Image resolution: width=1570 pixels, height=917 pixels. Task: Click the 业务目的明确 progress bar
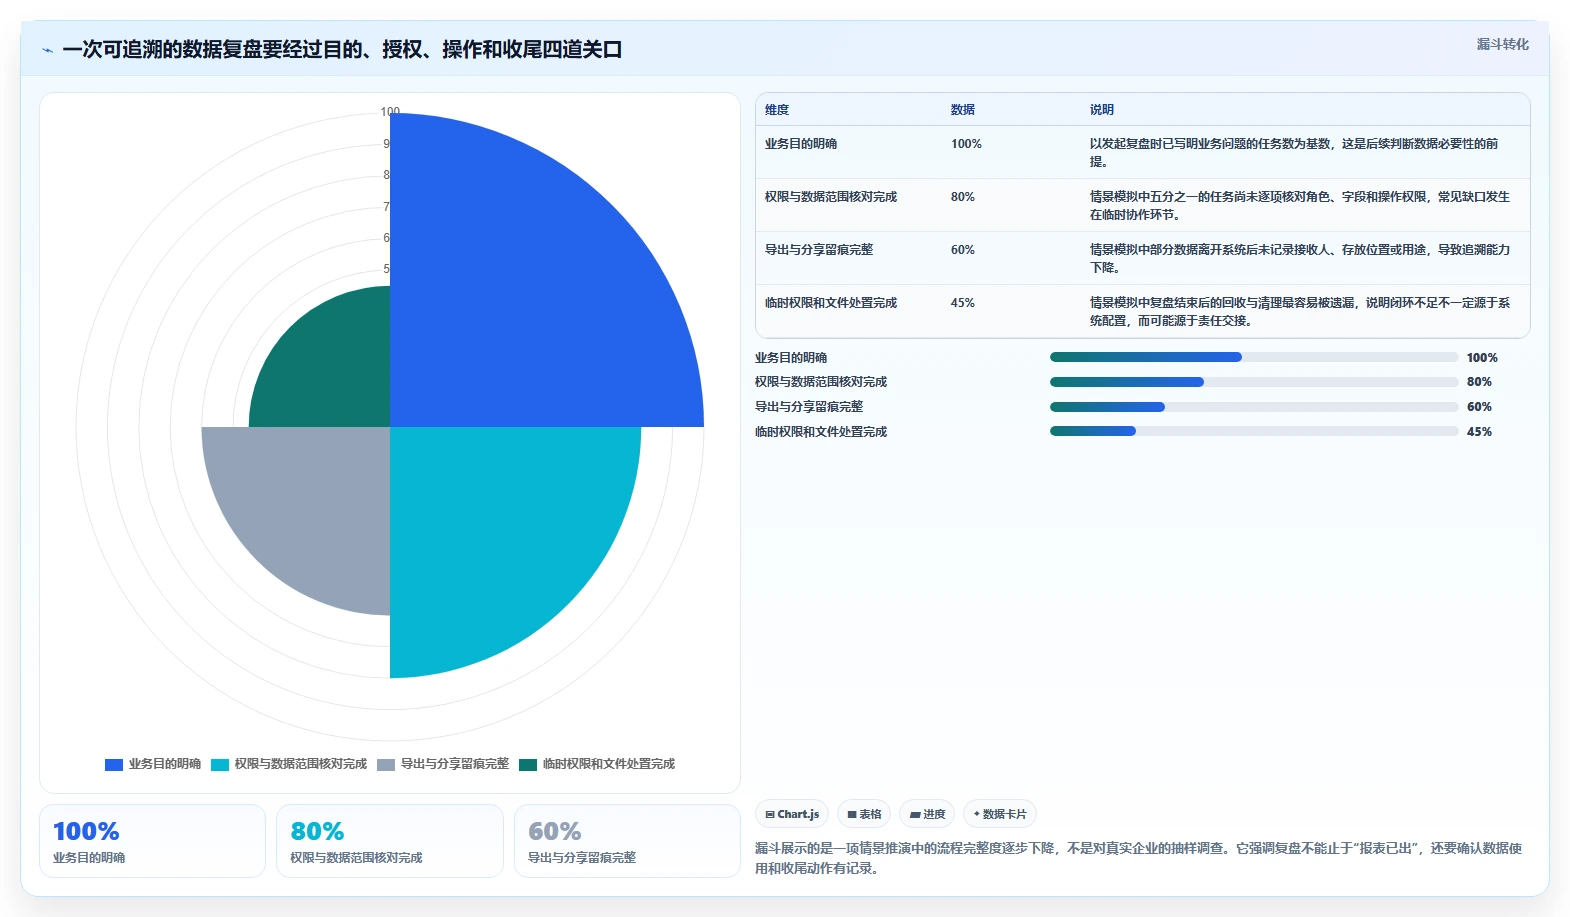click(1254, 357)
